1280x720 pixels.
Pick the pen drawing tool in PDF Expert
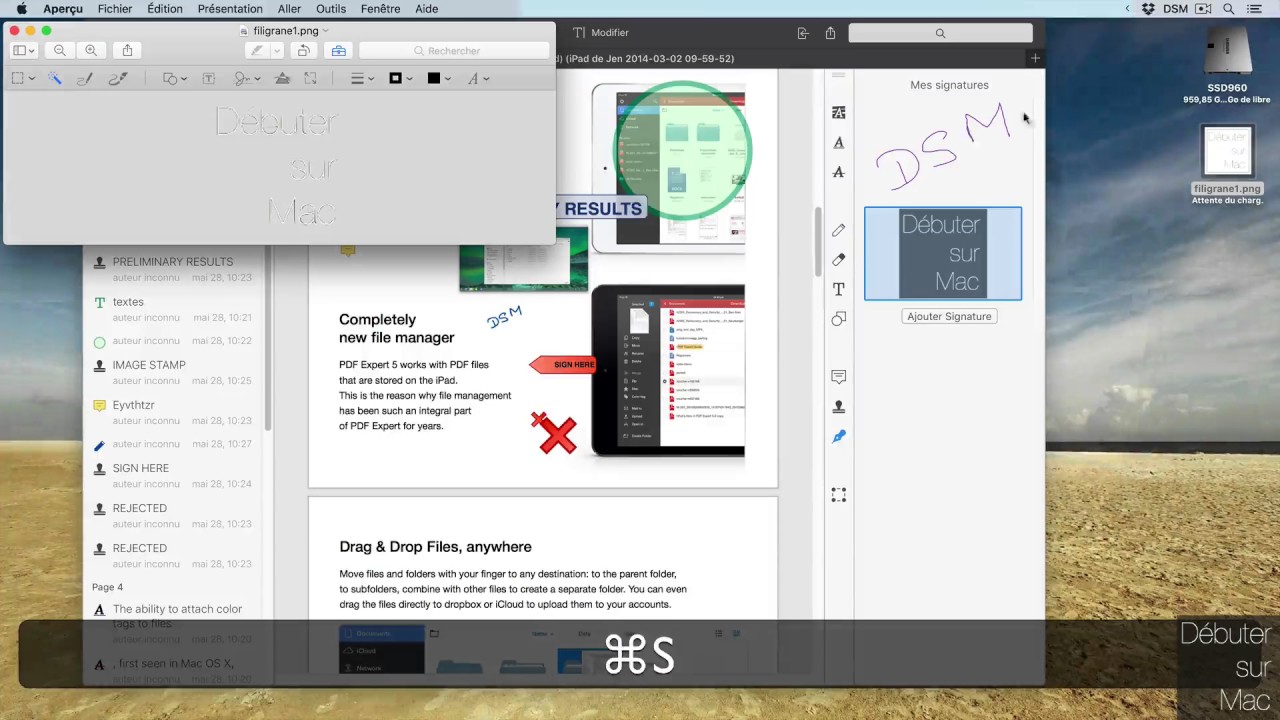839,230
